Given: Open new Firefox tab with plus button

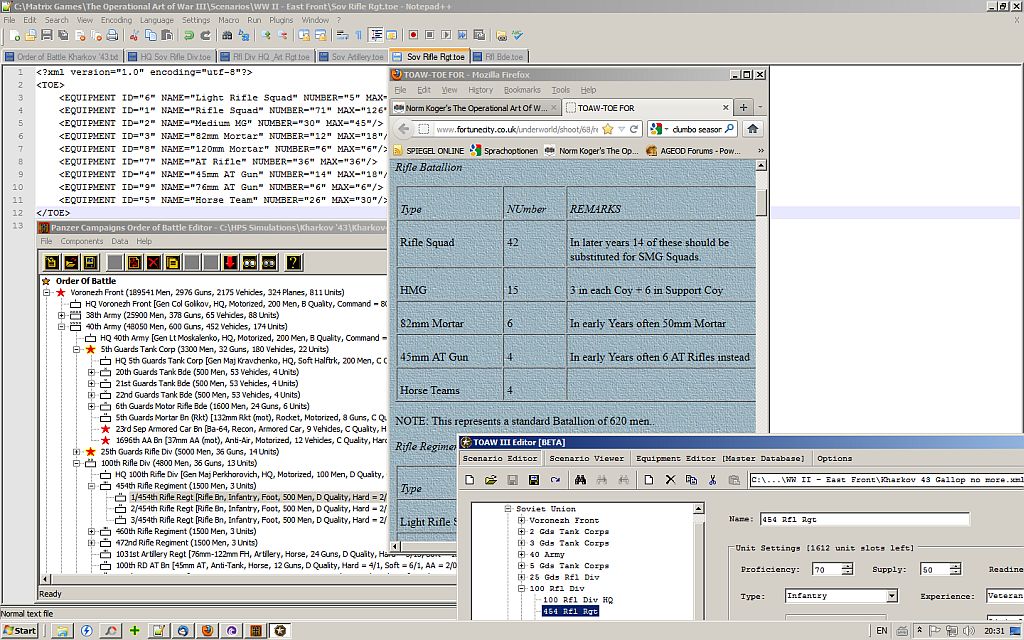Looking at the screenshot, I should pyautogui.click(x=743, y=108).
